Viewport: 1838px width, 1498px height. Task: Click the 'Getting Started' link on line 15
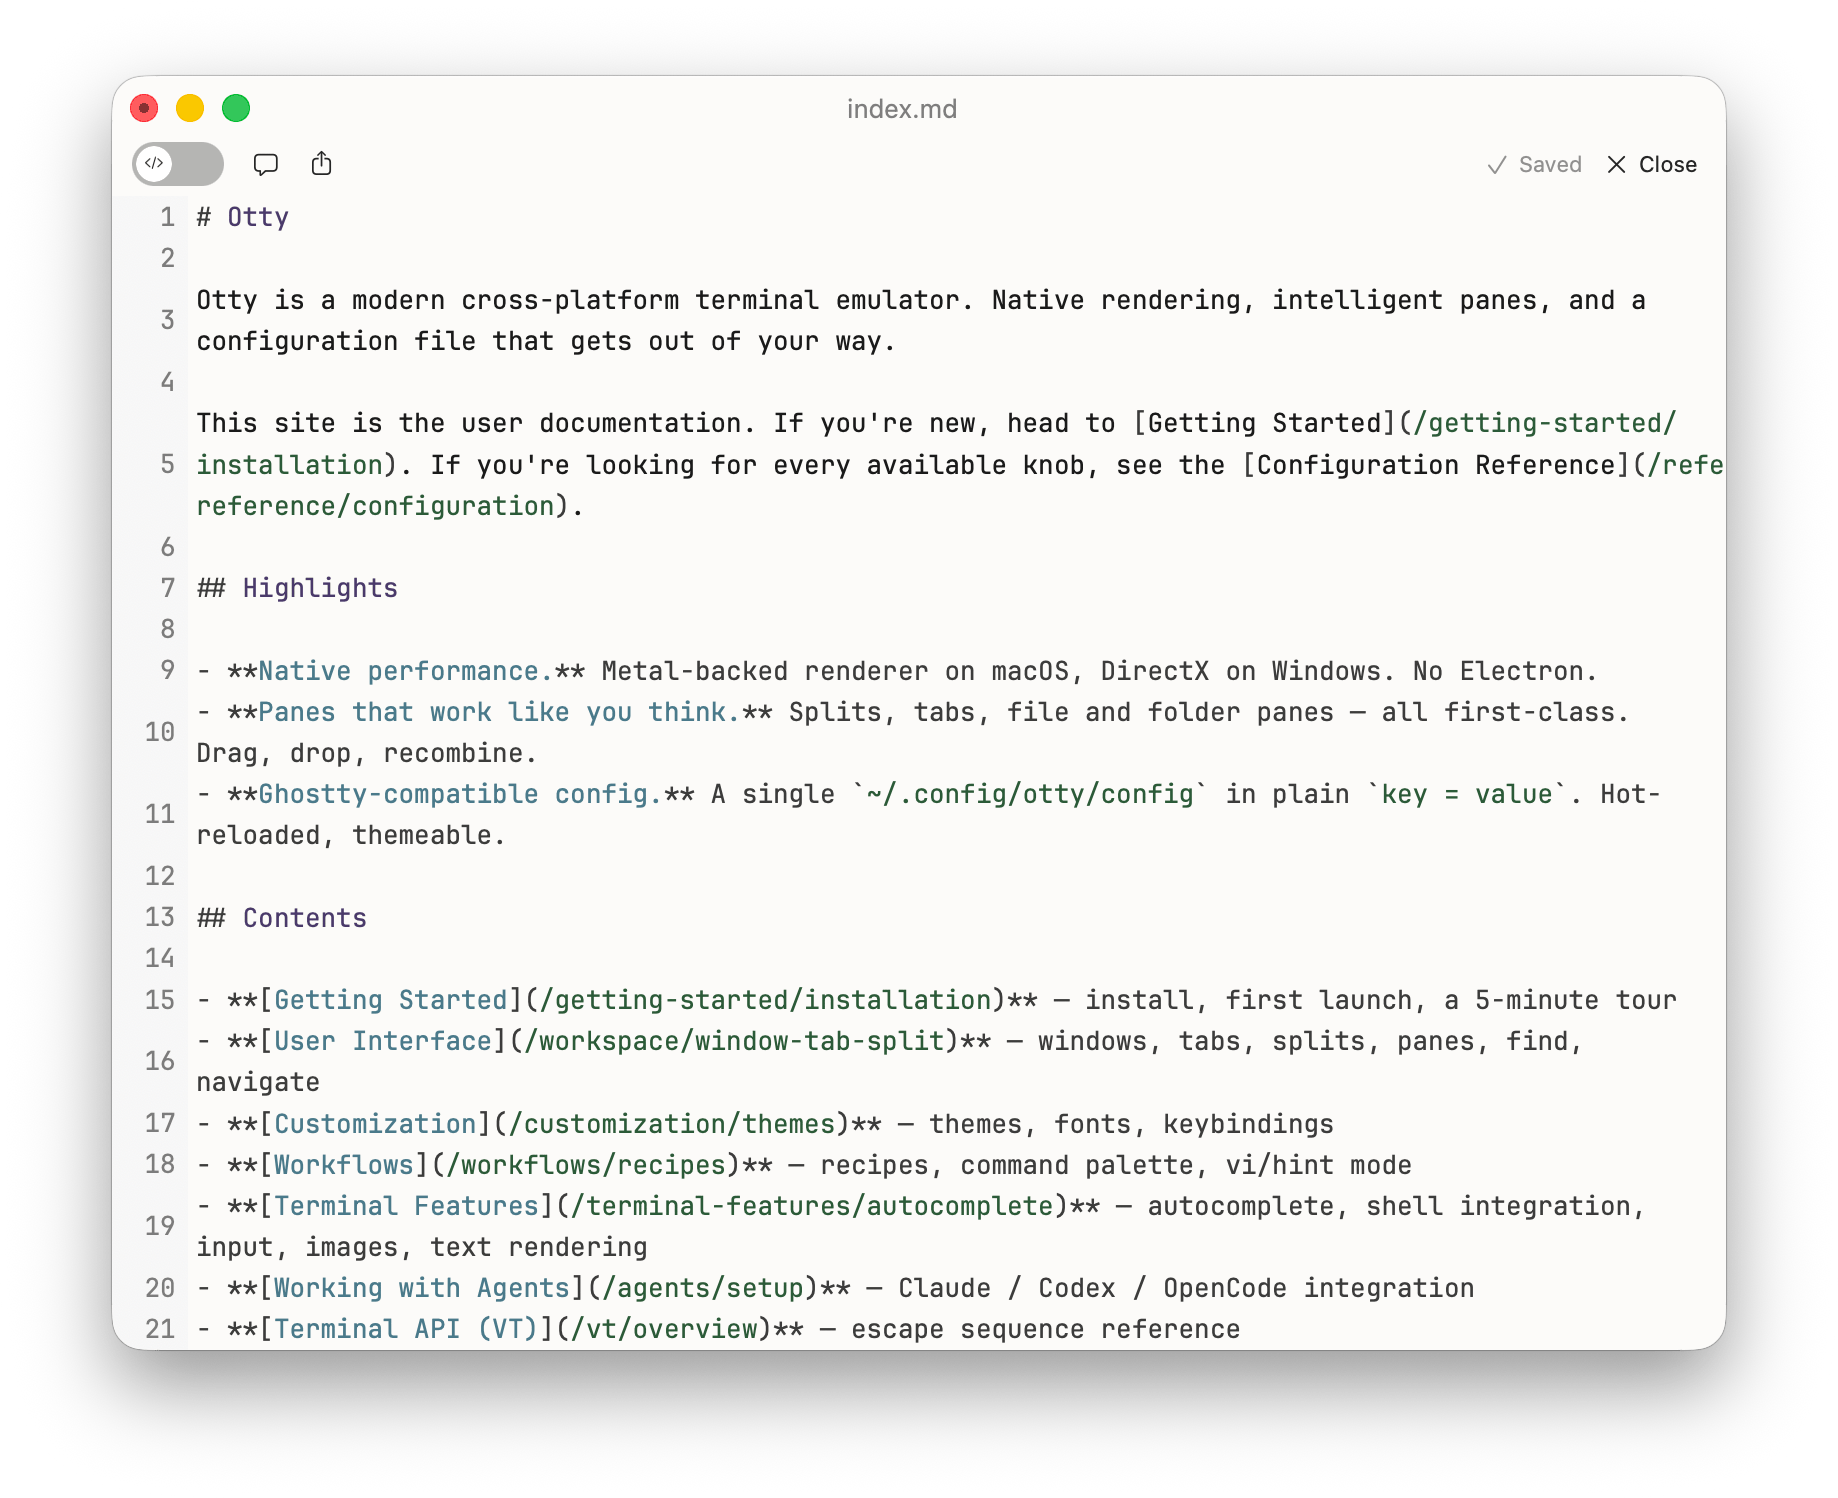391,1000
